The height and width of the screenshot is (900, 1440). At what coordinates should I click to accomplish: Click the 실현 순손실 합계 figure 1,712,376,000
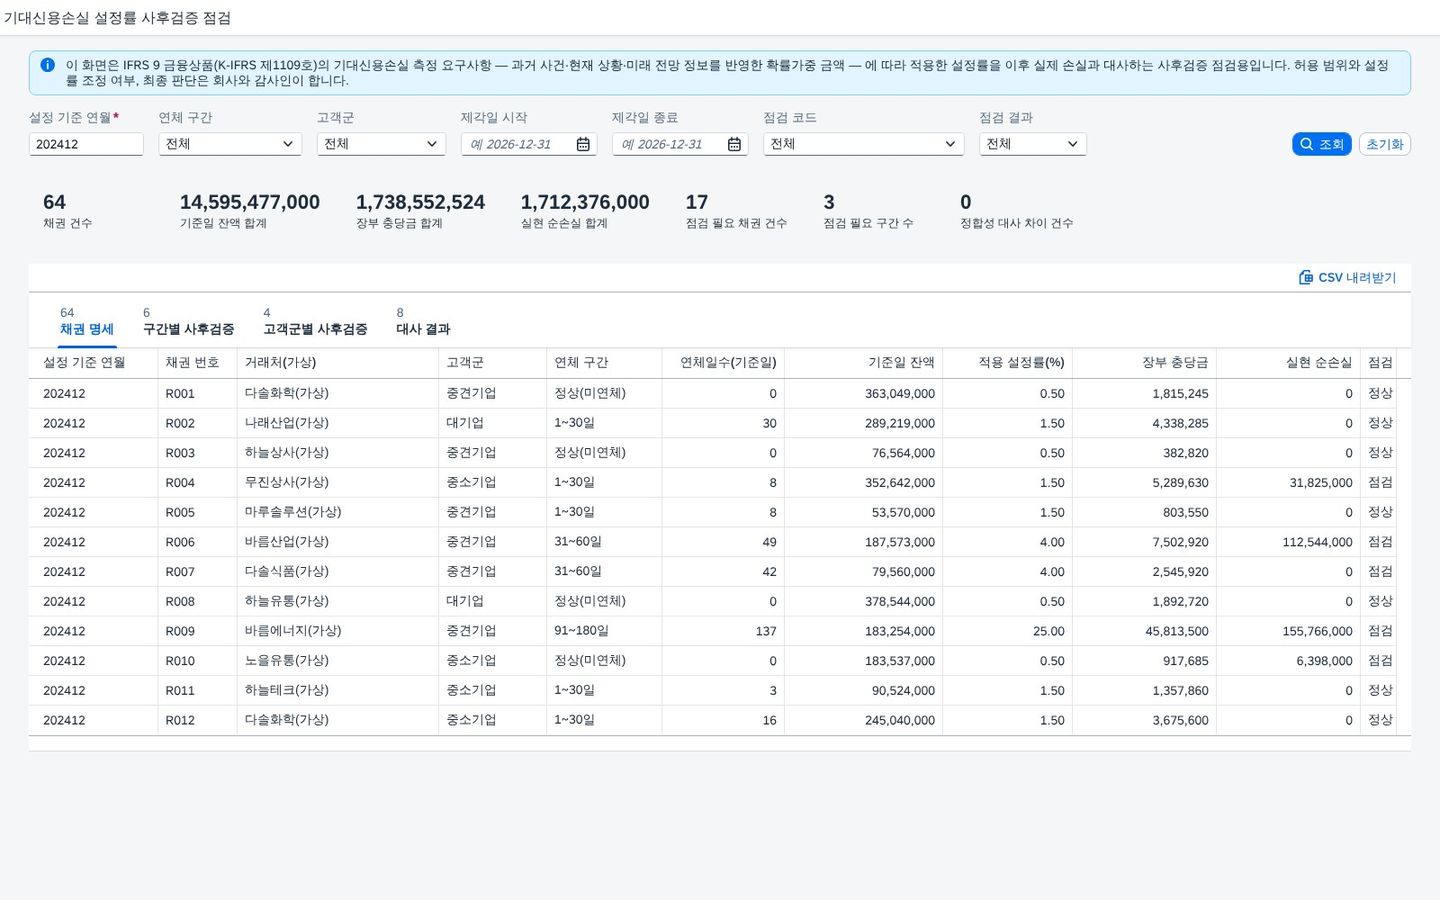pyautogui.click(x=585, y=202)
